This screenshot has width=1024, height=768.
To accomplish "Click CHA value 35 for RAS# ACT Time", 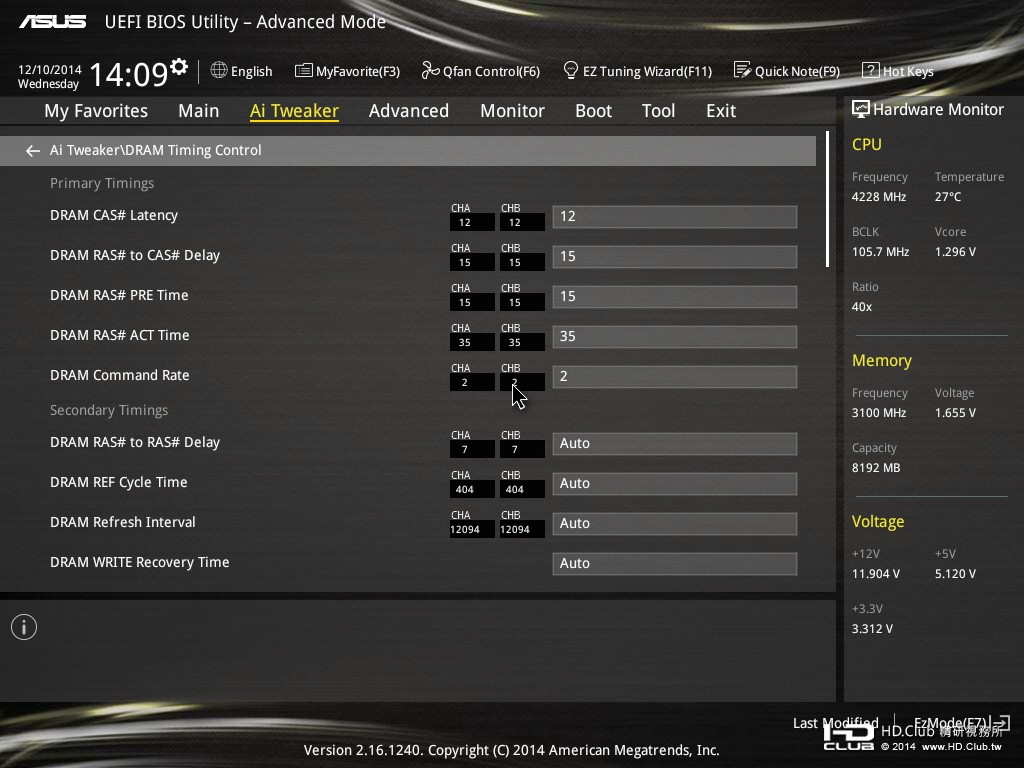I will pos(472,343).
